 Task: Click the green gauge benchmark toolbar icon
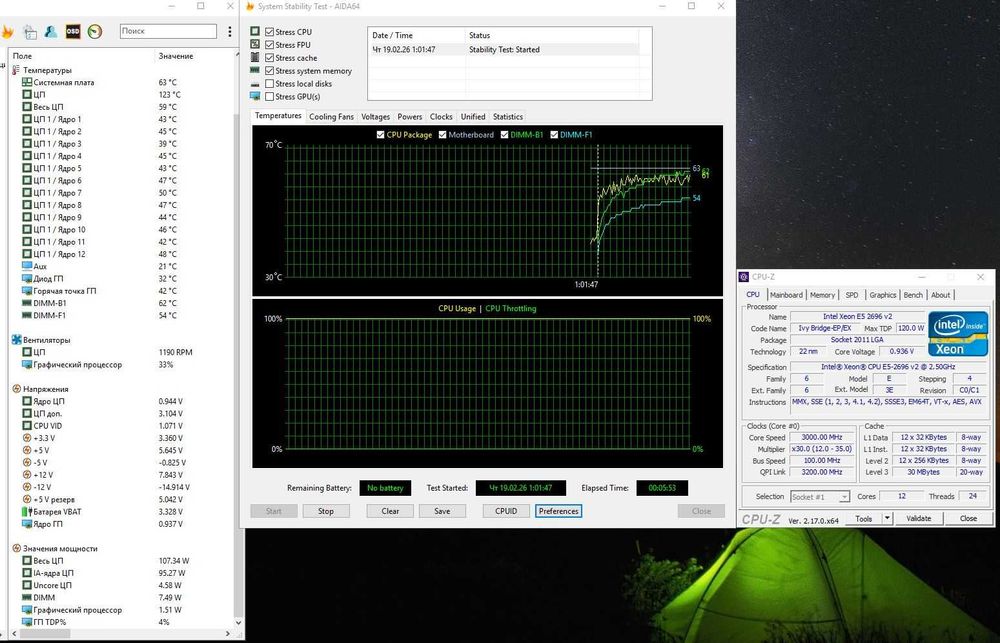point(95,31)
